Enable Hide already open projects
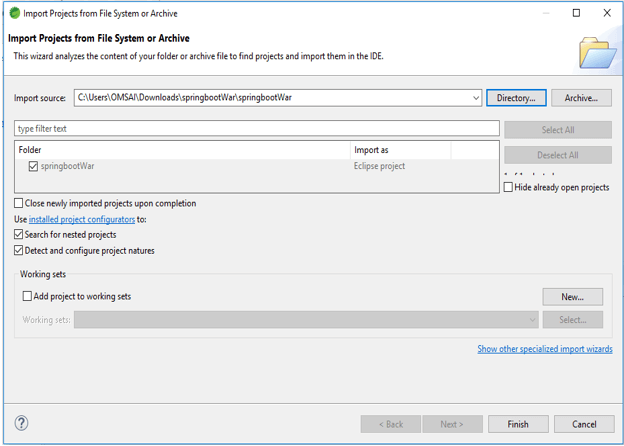The image size is (624, 446). point(509,187)
